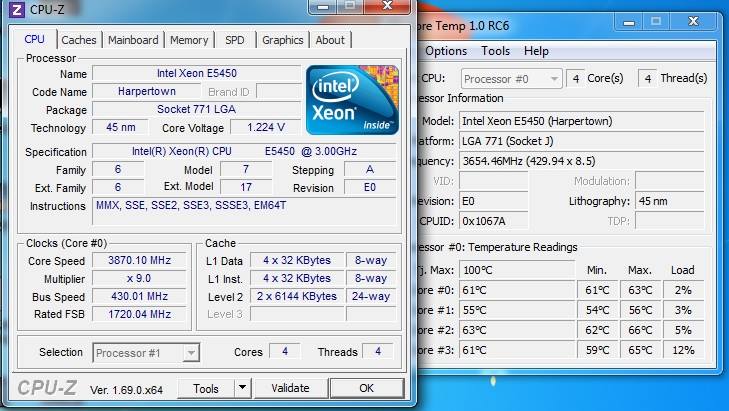729x411 pixels.
Task: Click the Model field in Core Temp
Action: pos(581,121)
